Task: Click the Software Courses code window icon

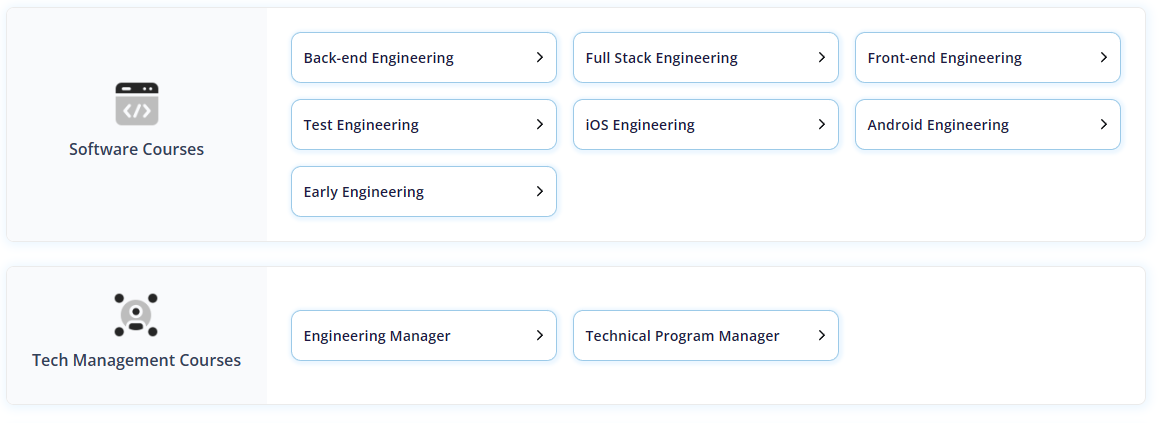Action: pyautogui.click(x=137, y=104)
